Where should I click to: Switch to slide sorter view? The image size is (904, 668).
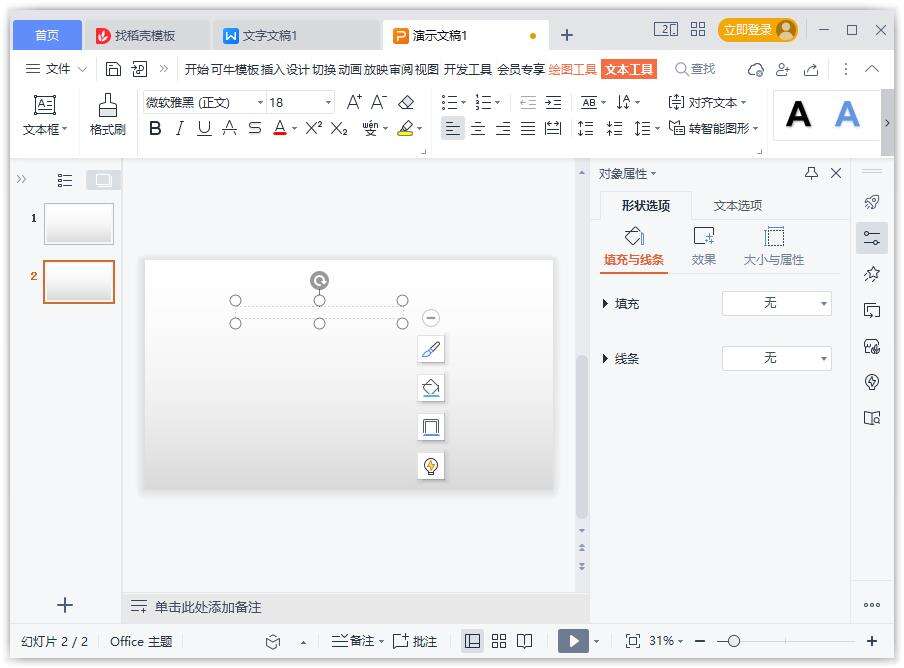499,641
